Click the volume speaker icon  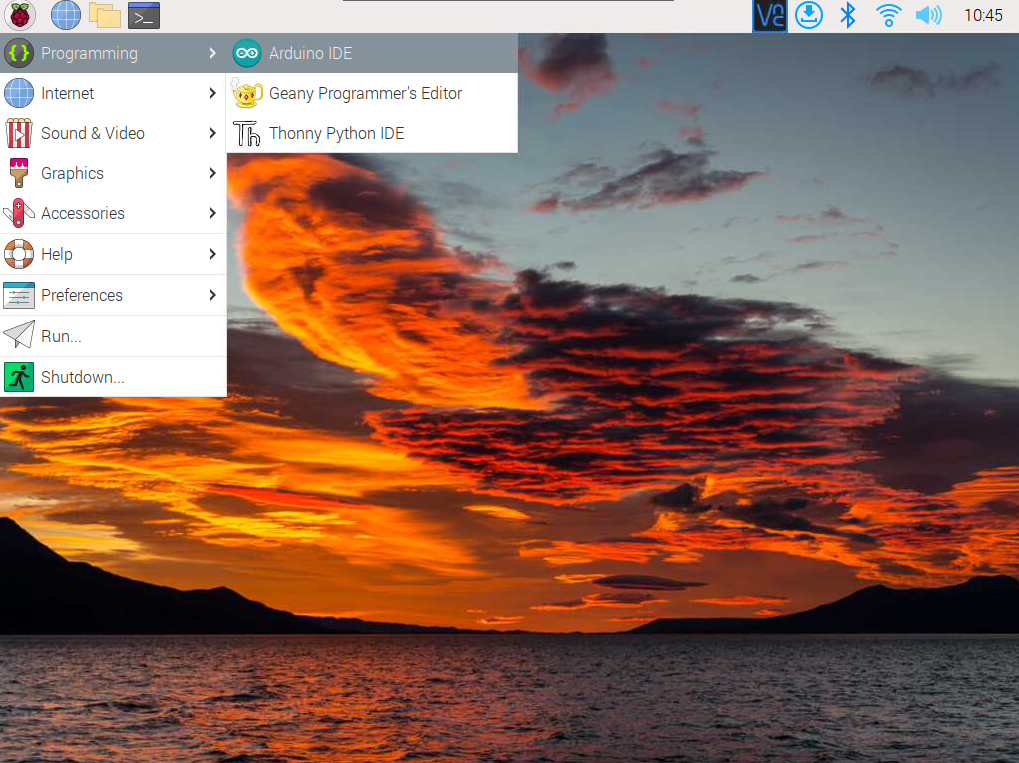928,15
